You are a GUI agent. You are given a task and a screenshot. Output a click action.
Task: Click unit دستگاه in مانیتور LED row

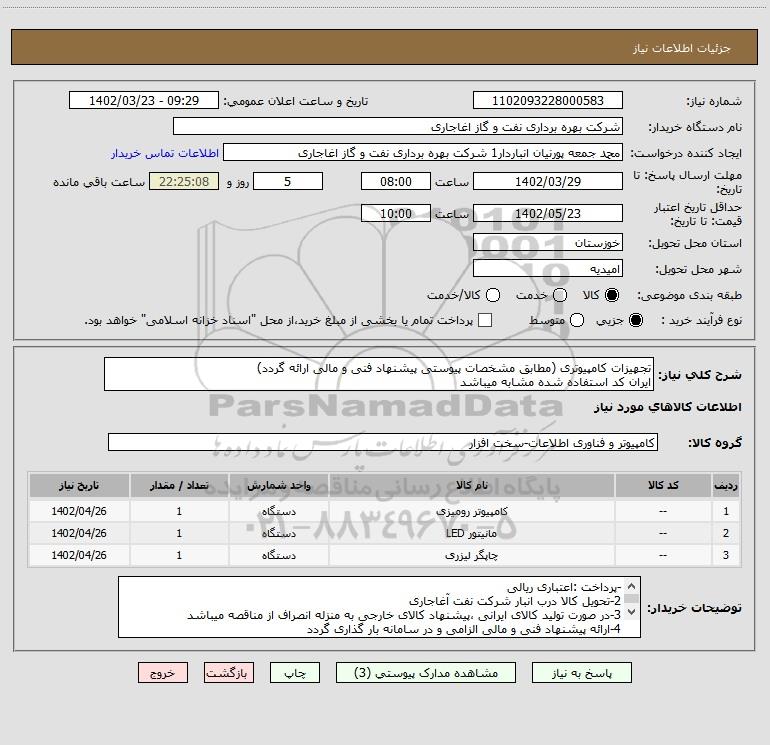(x=278, y=533)
